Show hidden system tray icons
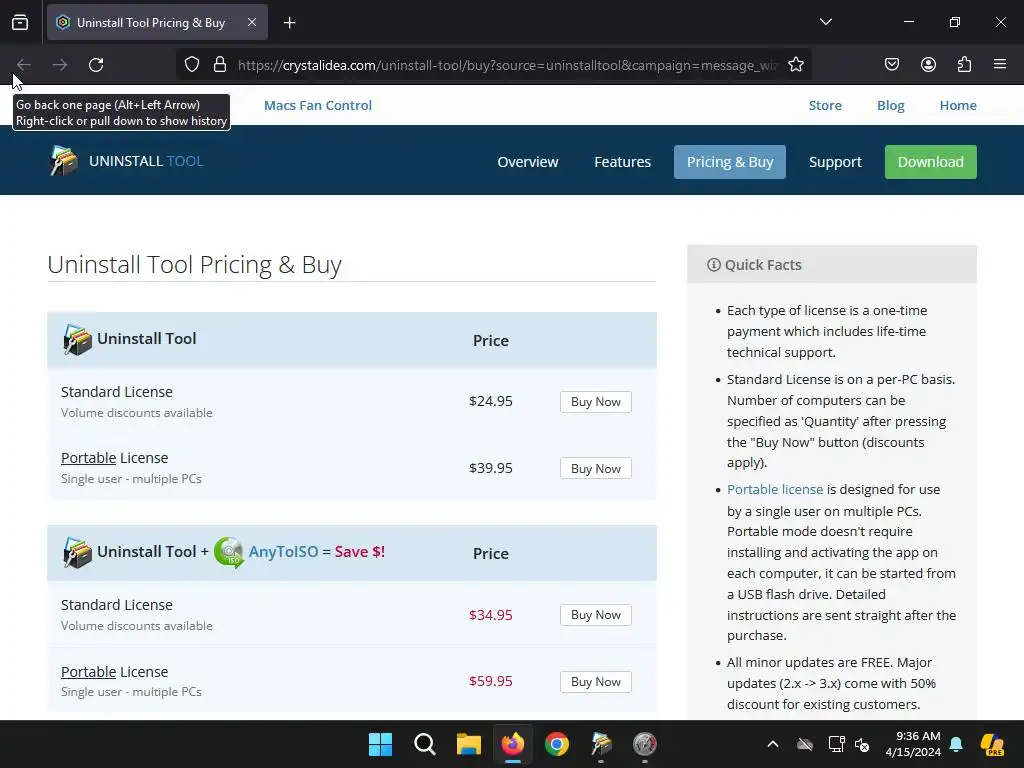 pyautogui.click(x=773, y=744)
